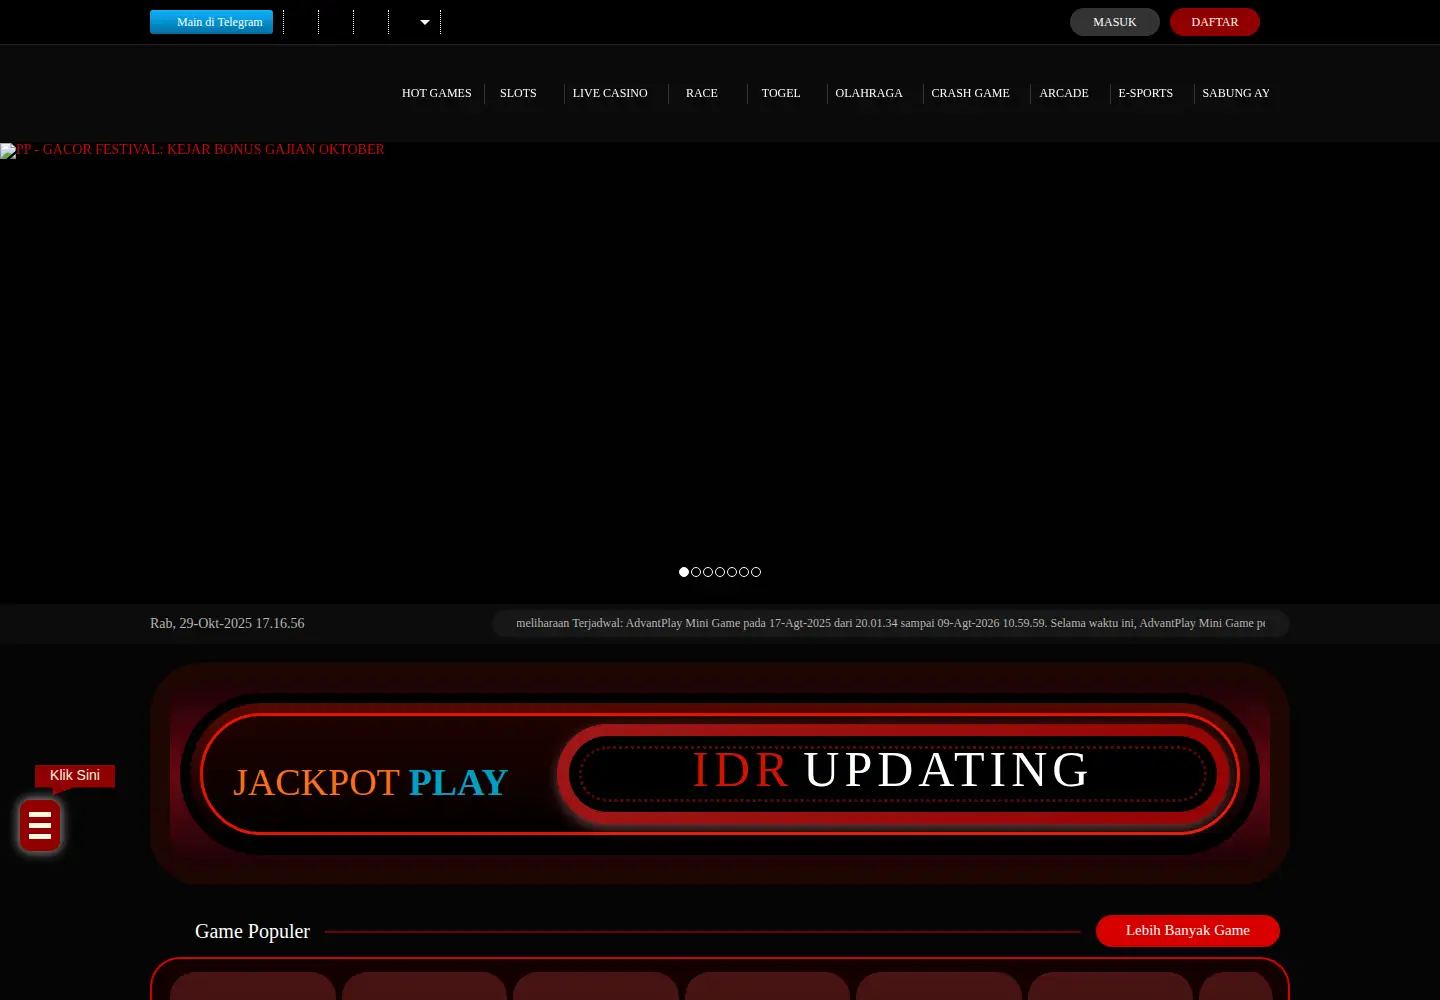Screen dimensions: 1440x1000
Task: Jump to the fourth carousel slide dot
Action: 720,572
